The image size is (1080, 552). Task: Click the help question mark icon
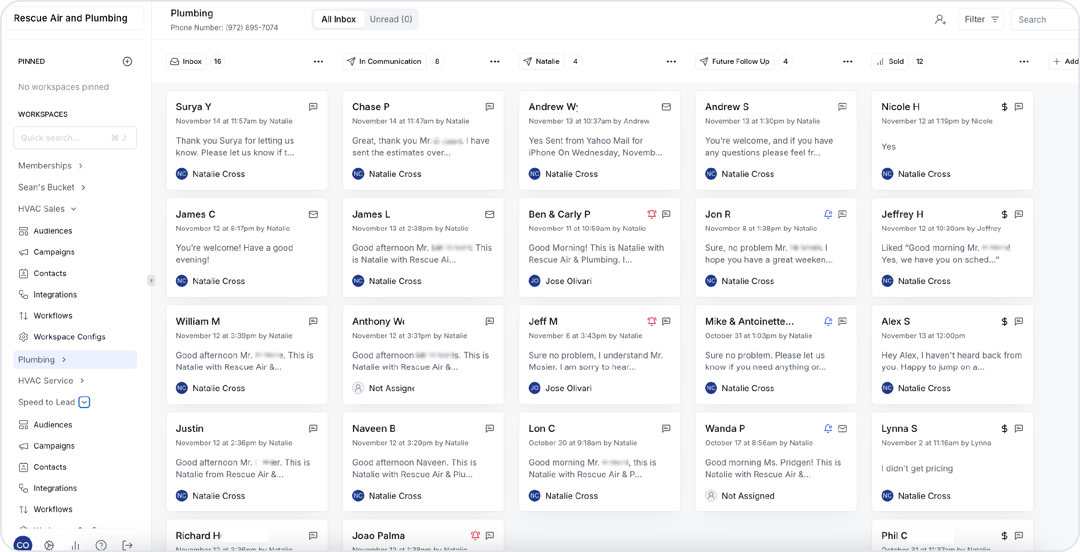point(101,545)
